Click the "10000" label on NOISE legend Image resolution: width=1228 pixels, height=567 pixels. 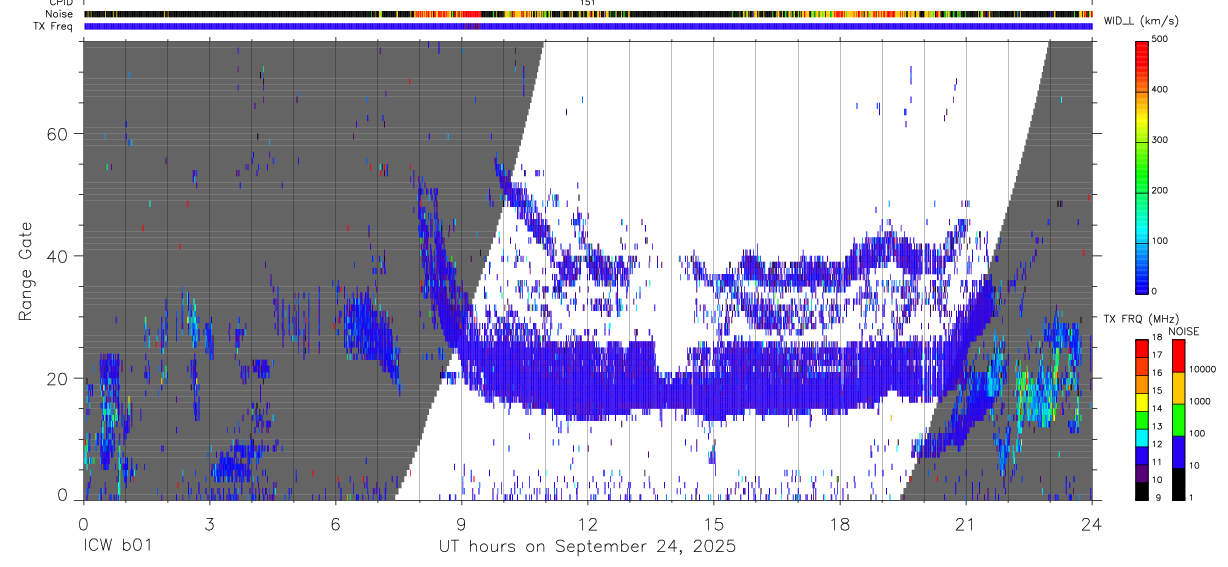pos(1203,369)
